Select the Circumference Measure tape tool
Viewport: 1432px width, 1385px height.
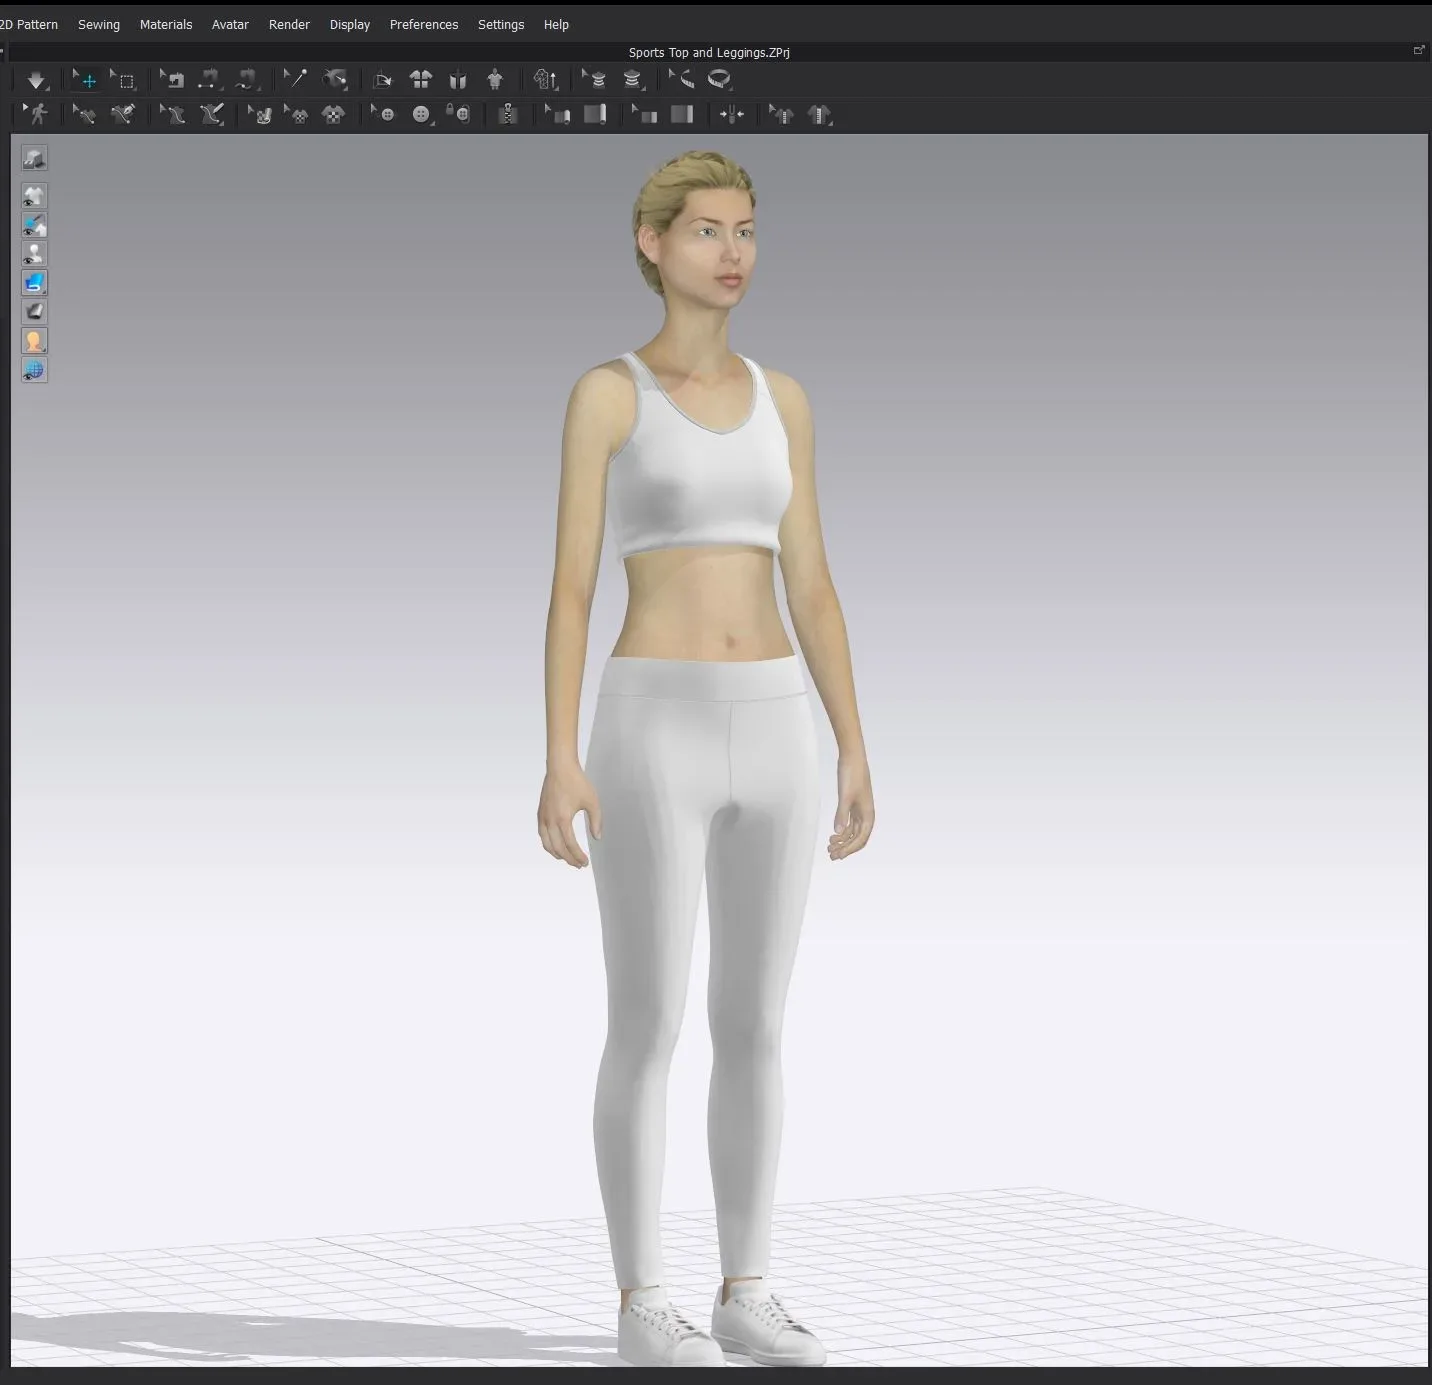719,80
